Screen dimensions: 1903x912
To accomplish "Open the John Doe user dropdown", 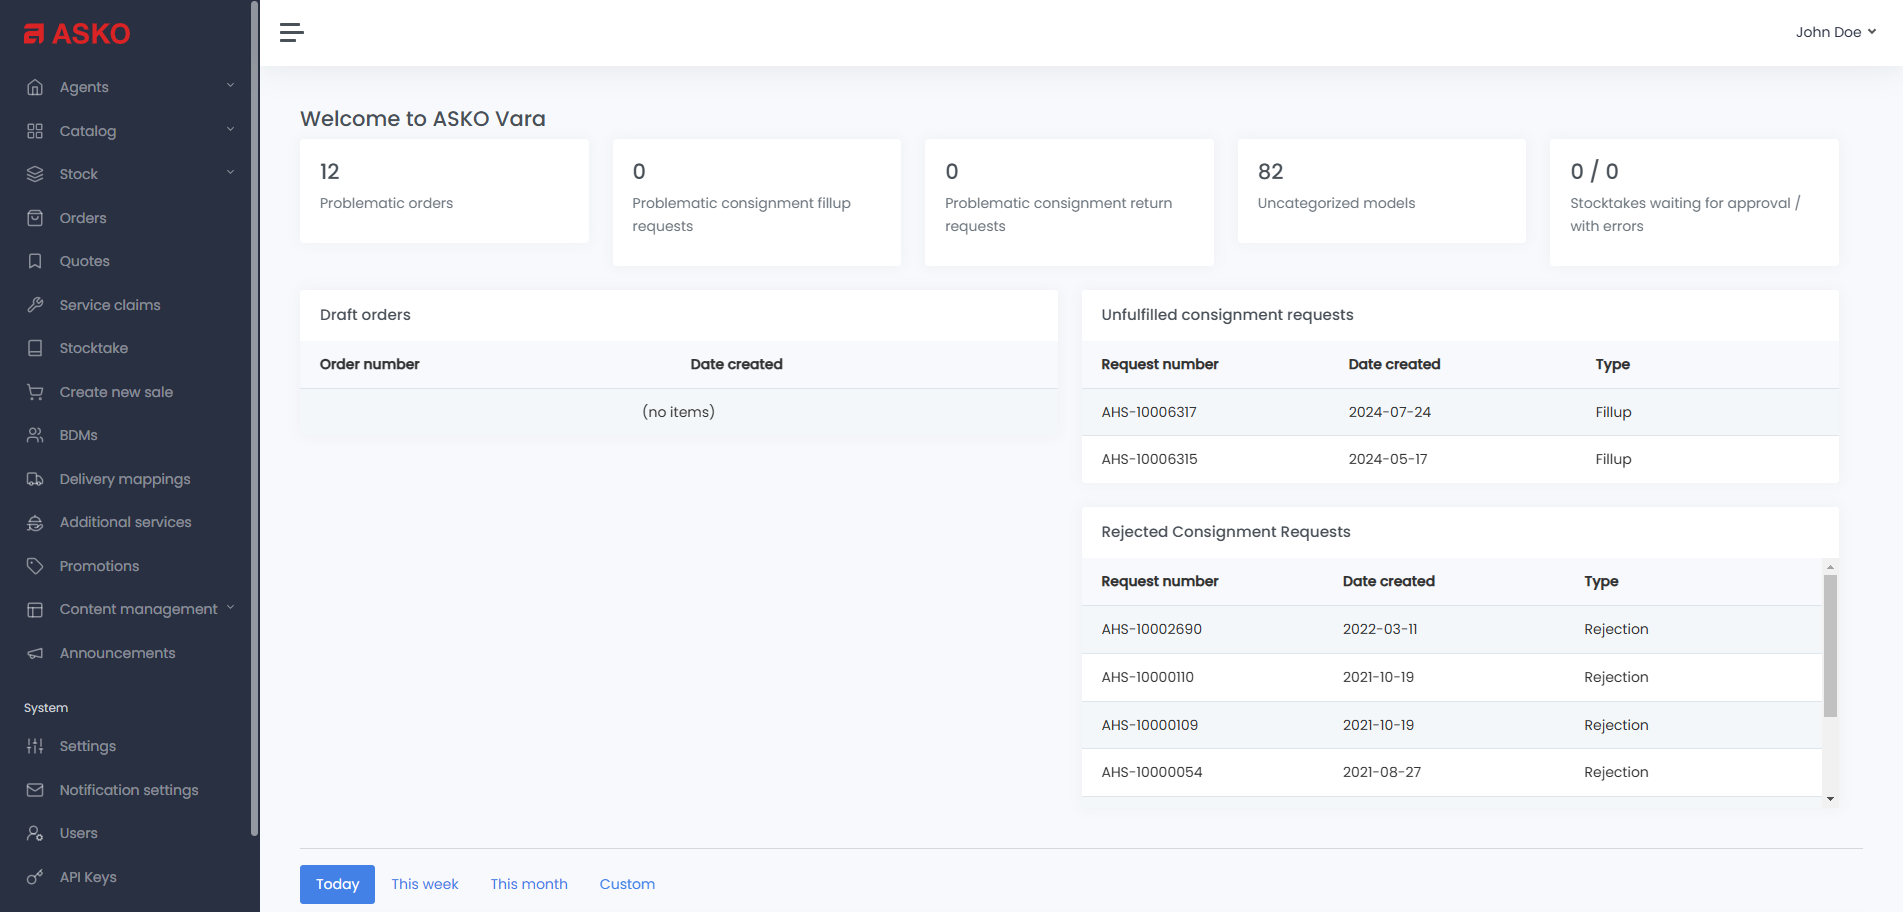I will pos(1836,32).
